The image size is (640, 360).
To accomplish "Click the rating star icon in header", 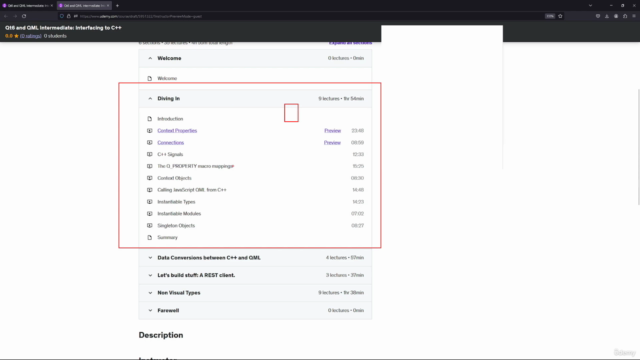I will pyautogui.click(x=16, y=36).
